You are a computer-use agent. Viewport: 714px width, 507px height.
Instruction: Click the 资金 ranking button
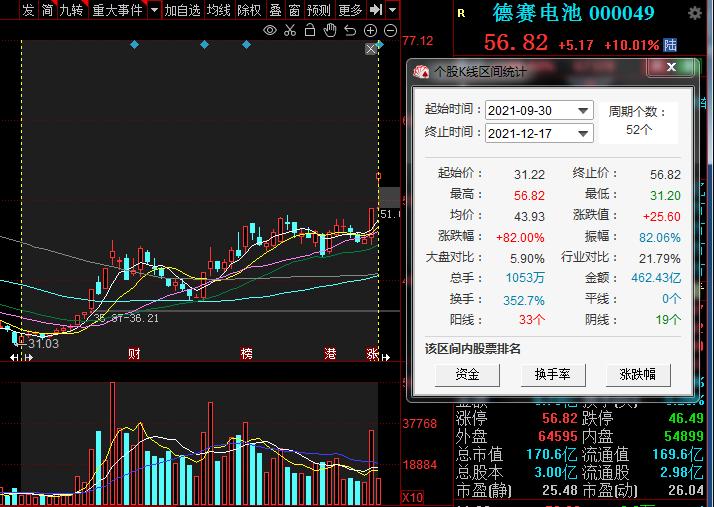pos(467,374)
